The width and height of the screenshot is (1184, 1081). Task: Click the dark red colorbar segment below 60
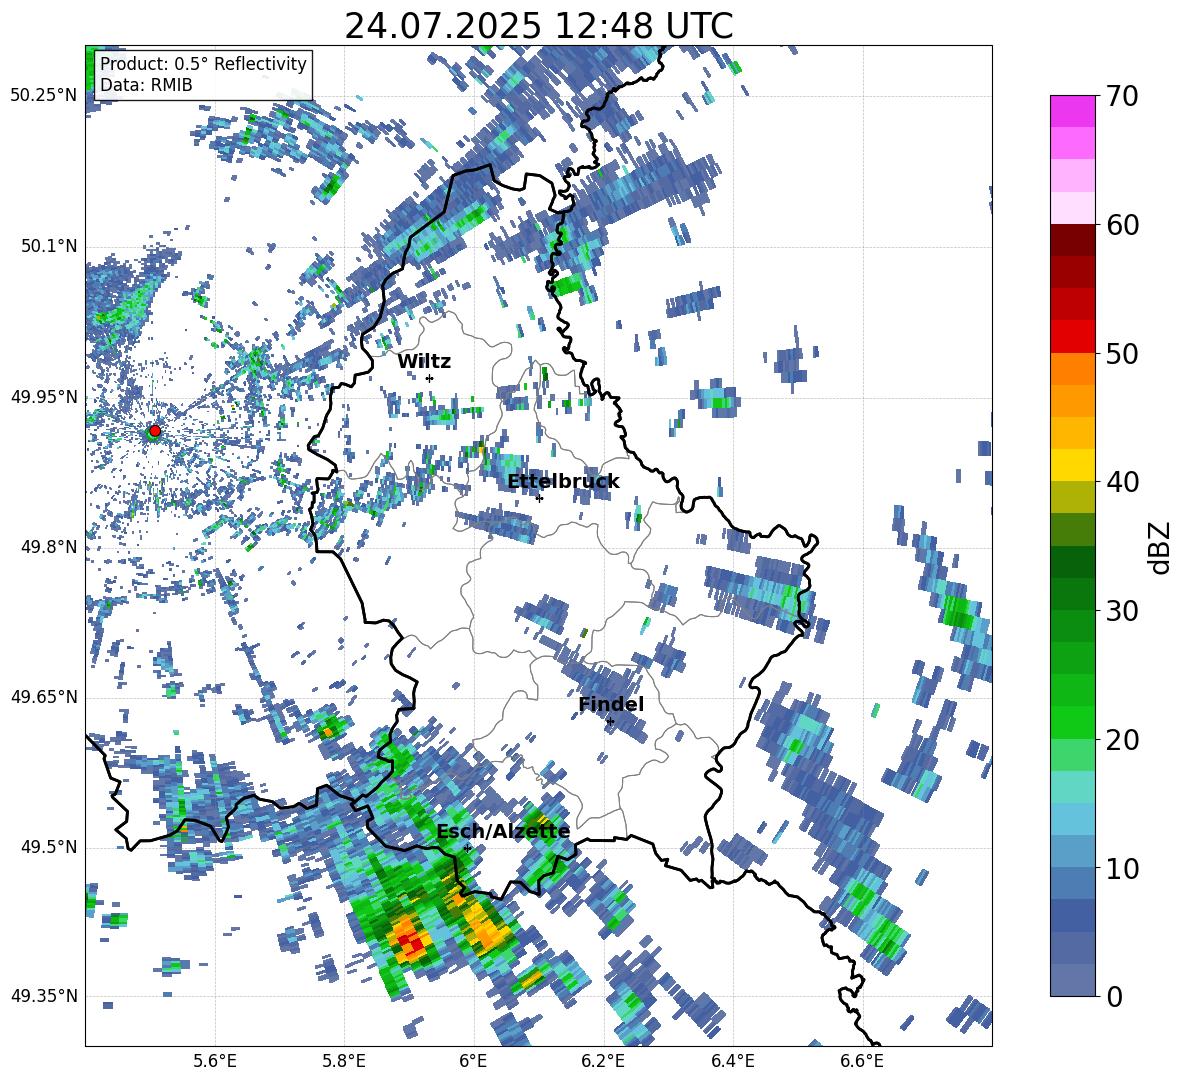click(1072, 240)
